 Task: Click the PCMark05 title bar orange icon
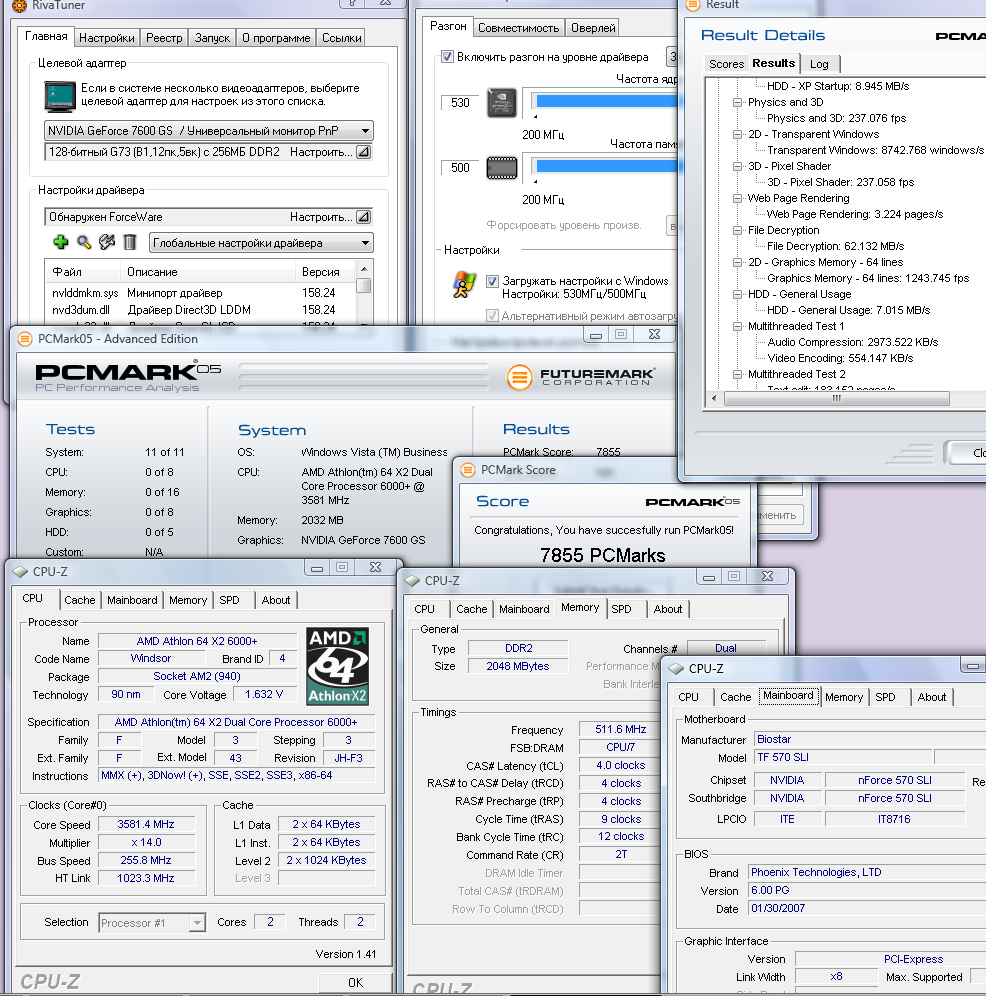pyautogui.click(x=25, y=339)
